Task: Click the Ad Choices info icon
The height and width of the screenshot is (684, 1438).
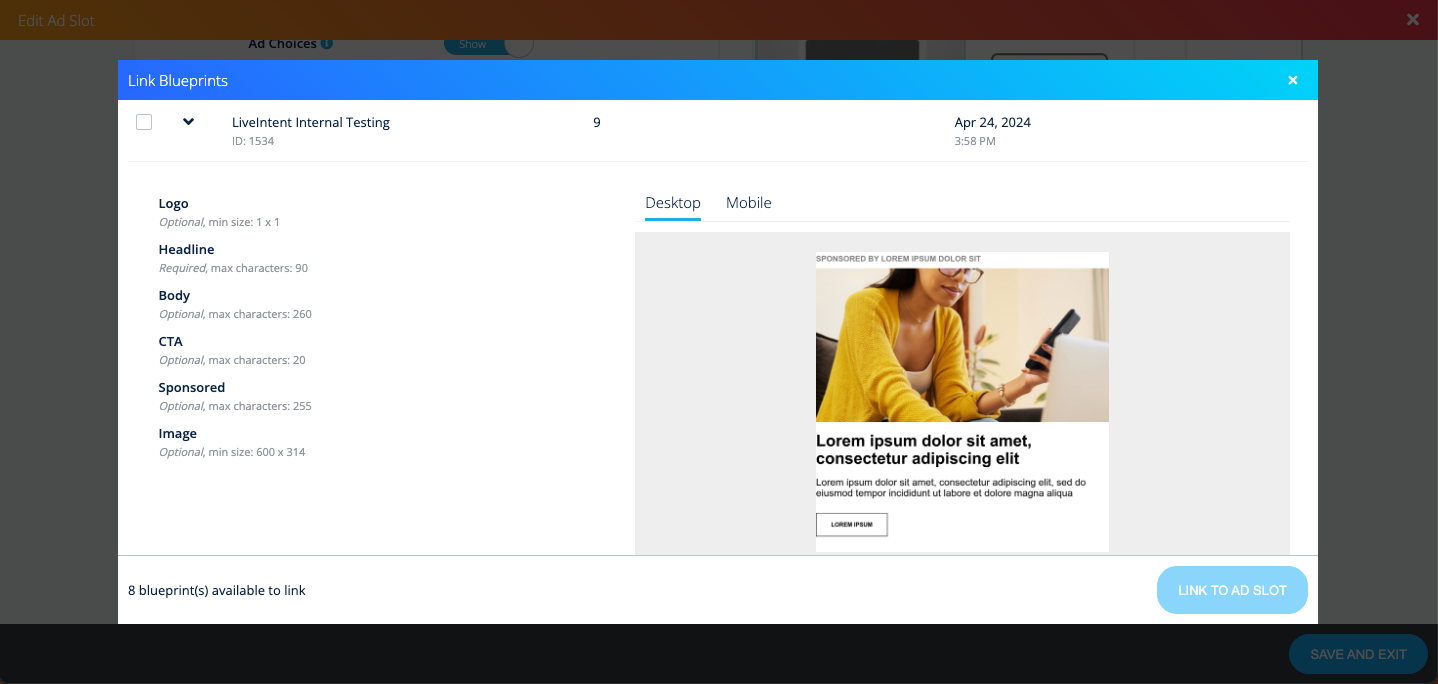Action: [x=327, y=44]
